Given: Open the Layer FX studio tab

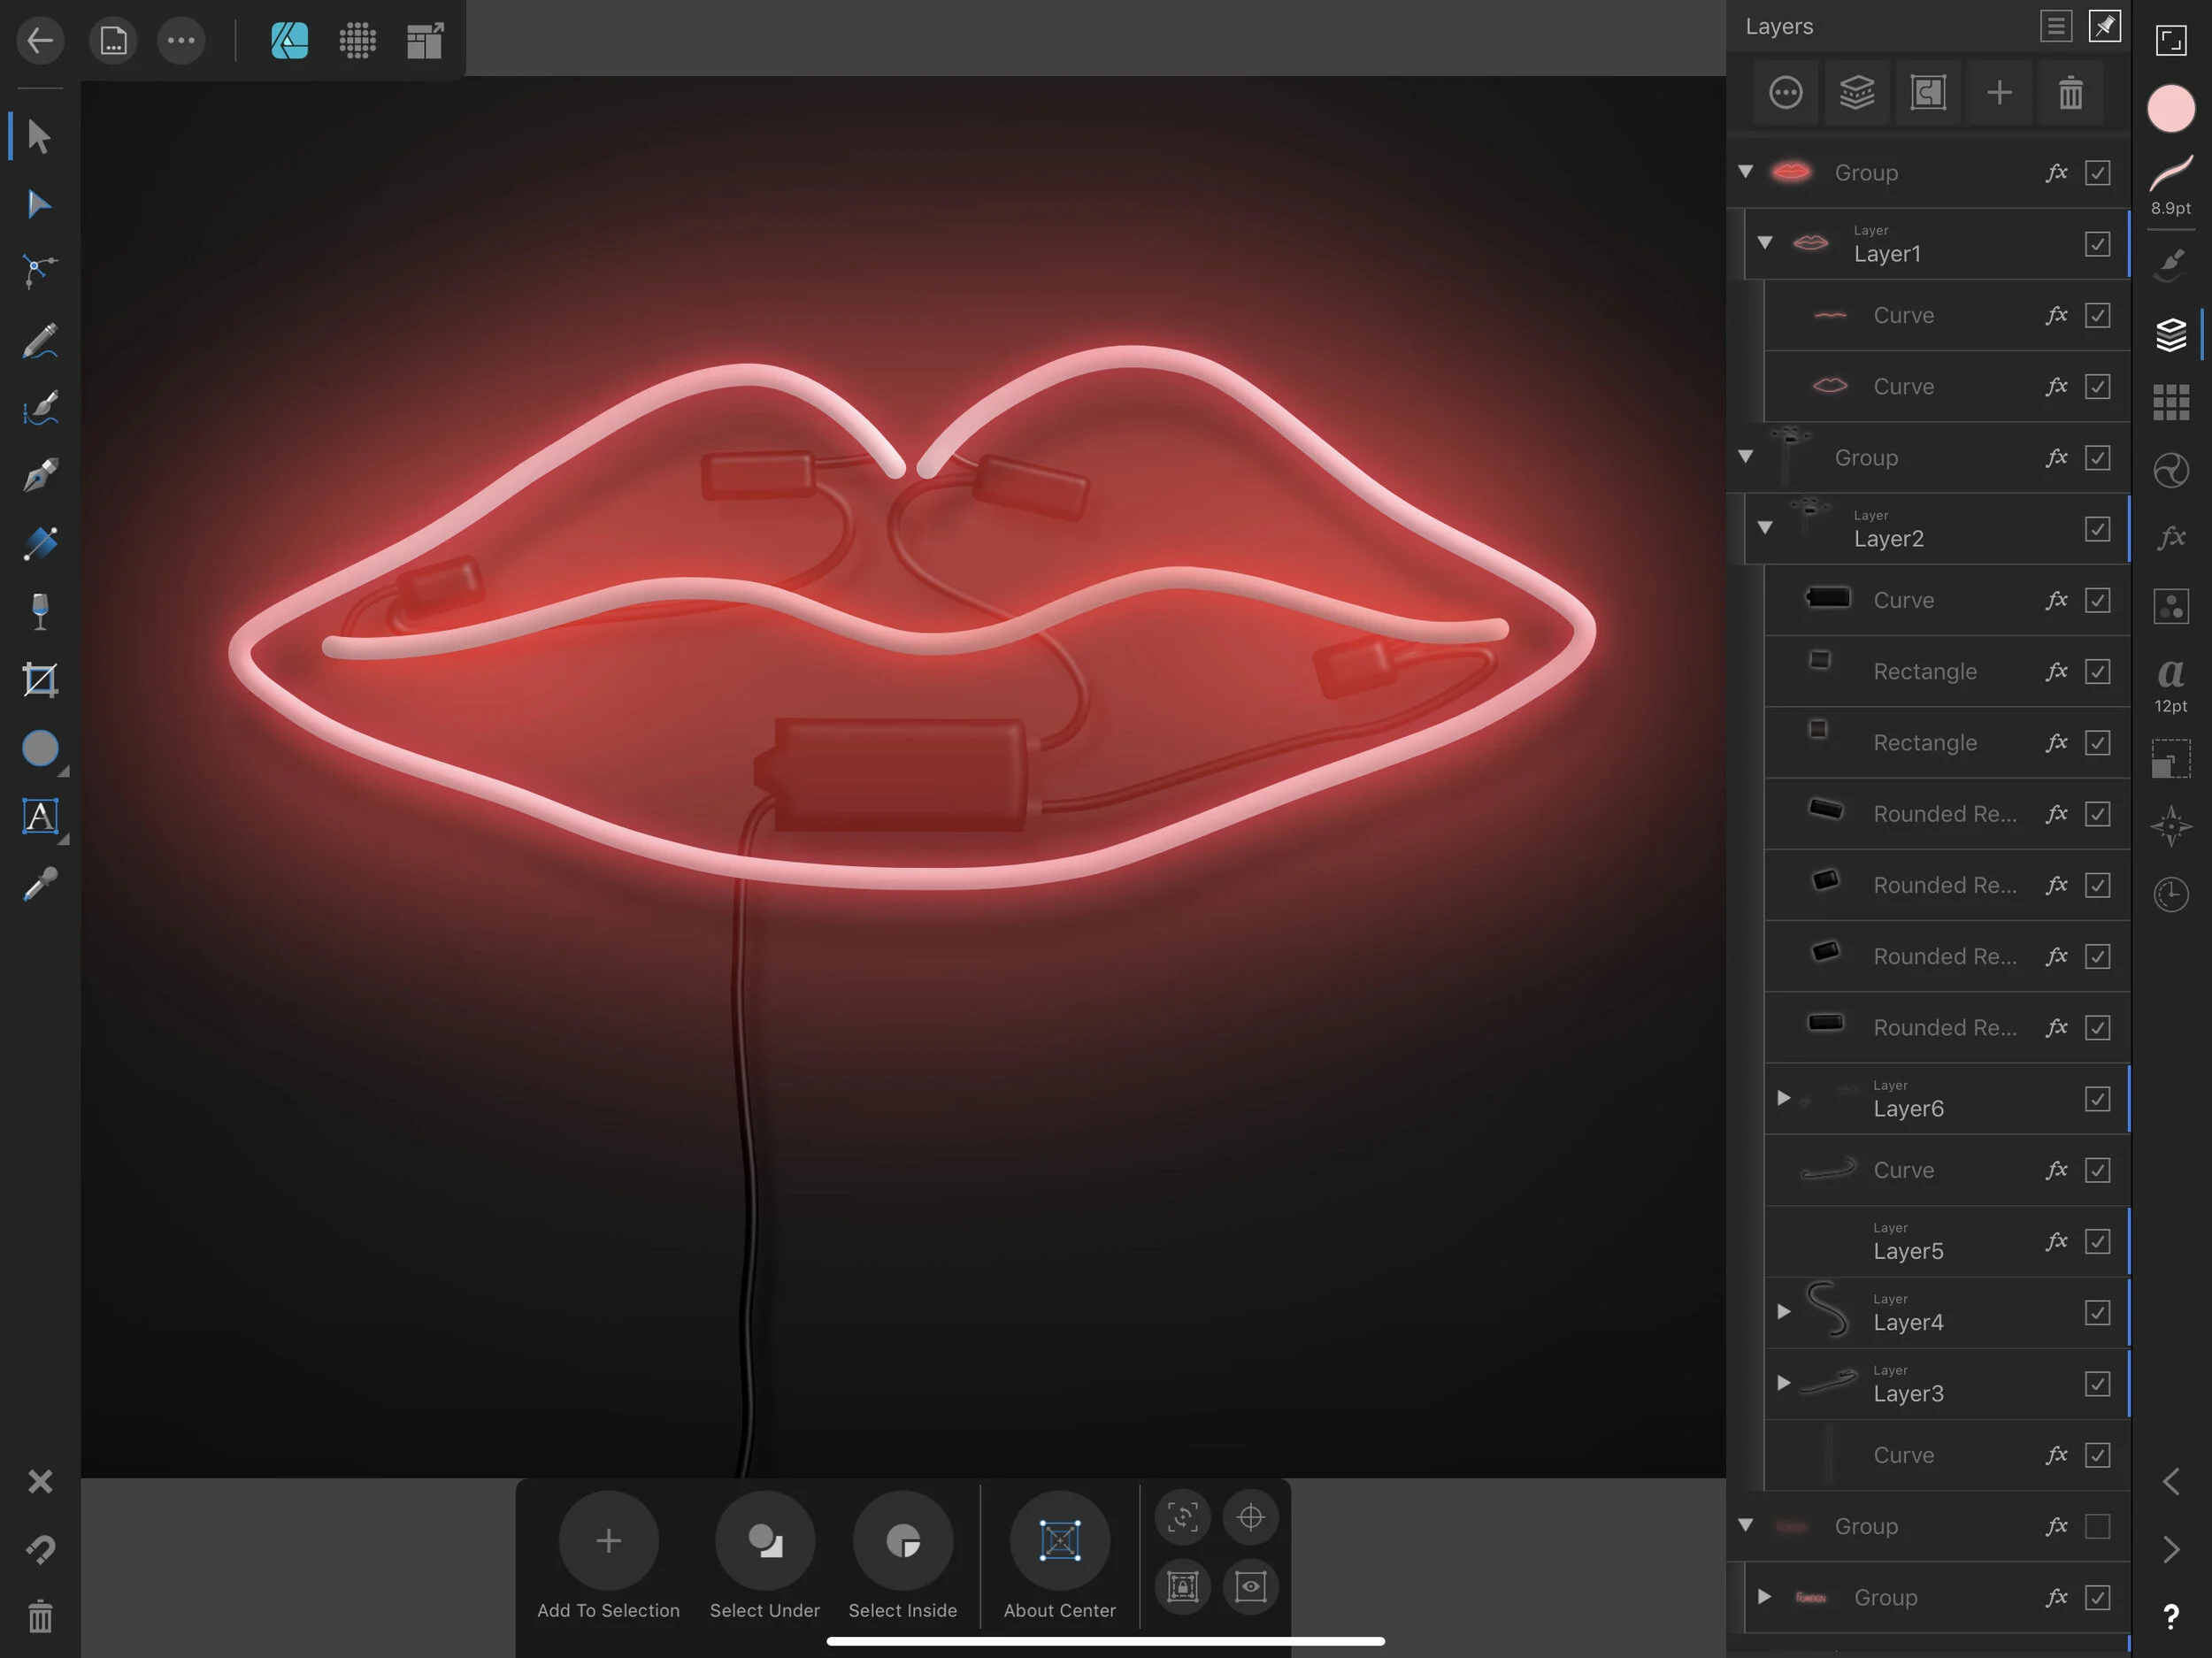Looking at the screenshot, I should (2170, 538).
